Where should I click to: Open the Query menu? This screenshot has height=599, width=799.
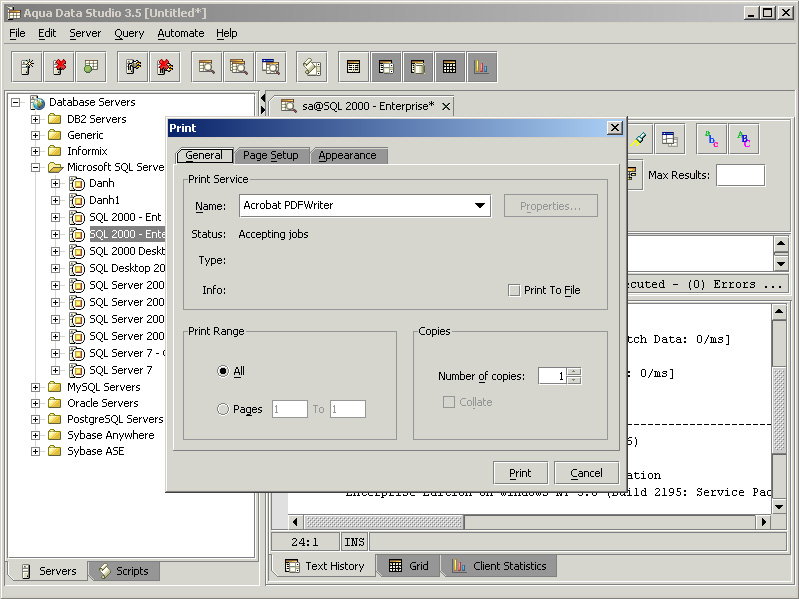129,33
